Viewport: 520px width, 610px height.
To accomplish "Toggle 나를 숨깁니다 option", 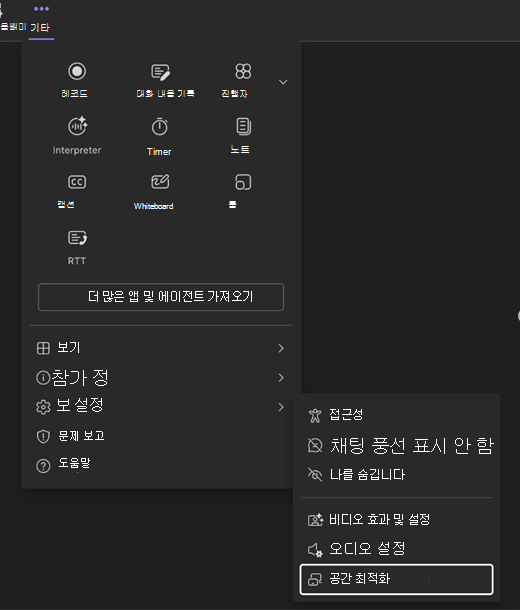I will pos(396,474).
